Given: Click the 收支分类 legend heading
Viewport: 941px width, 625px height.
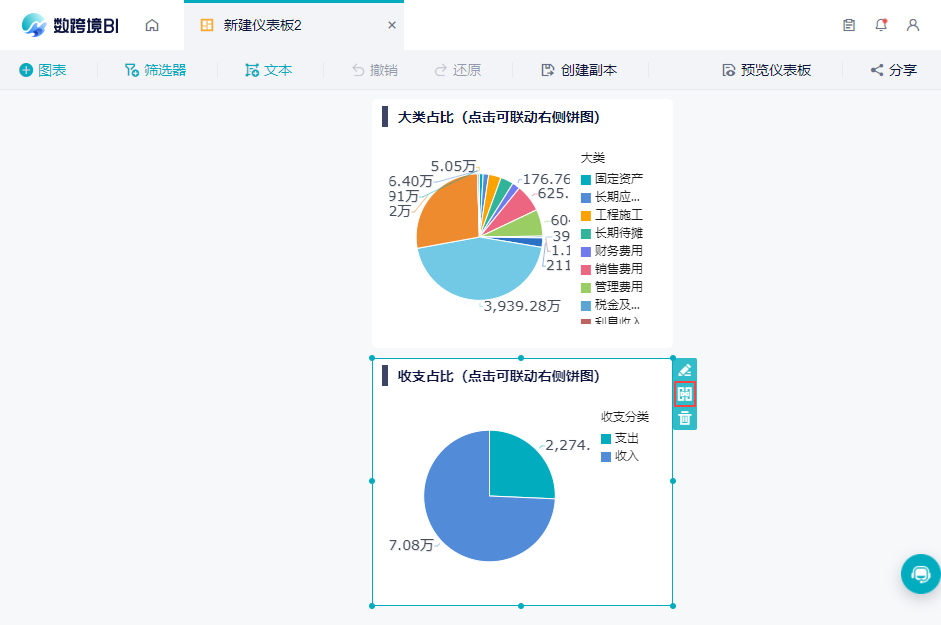Looking at the screenshot, I should pos(625,417).
